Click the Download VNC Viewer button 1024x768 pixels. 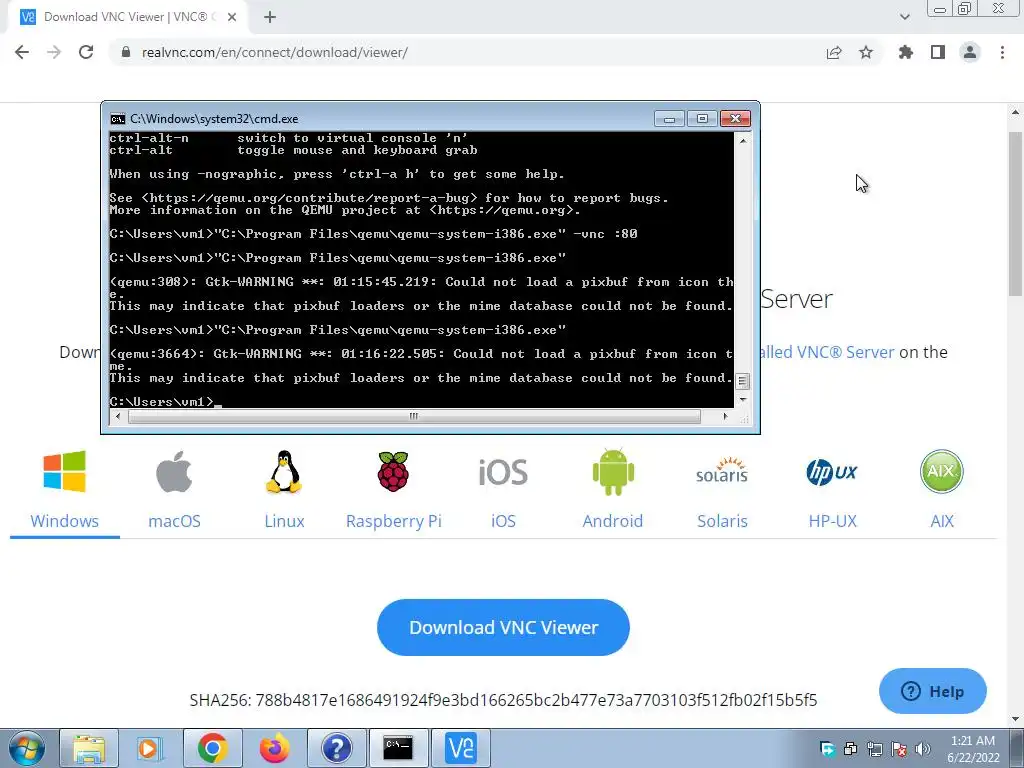point(503,628)
